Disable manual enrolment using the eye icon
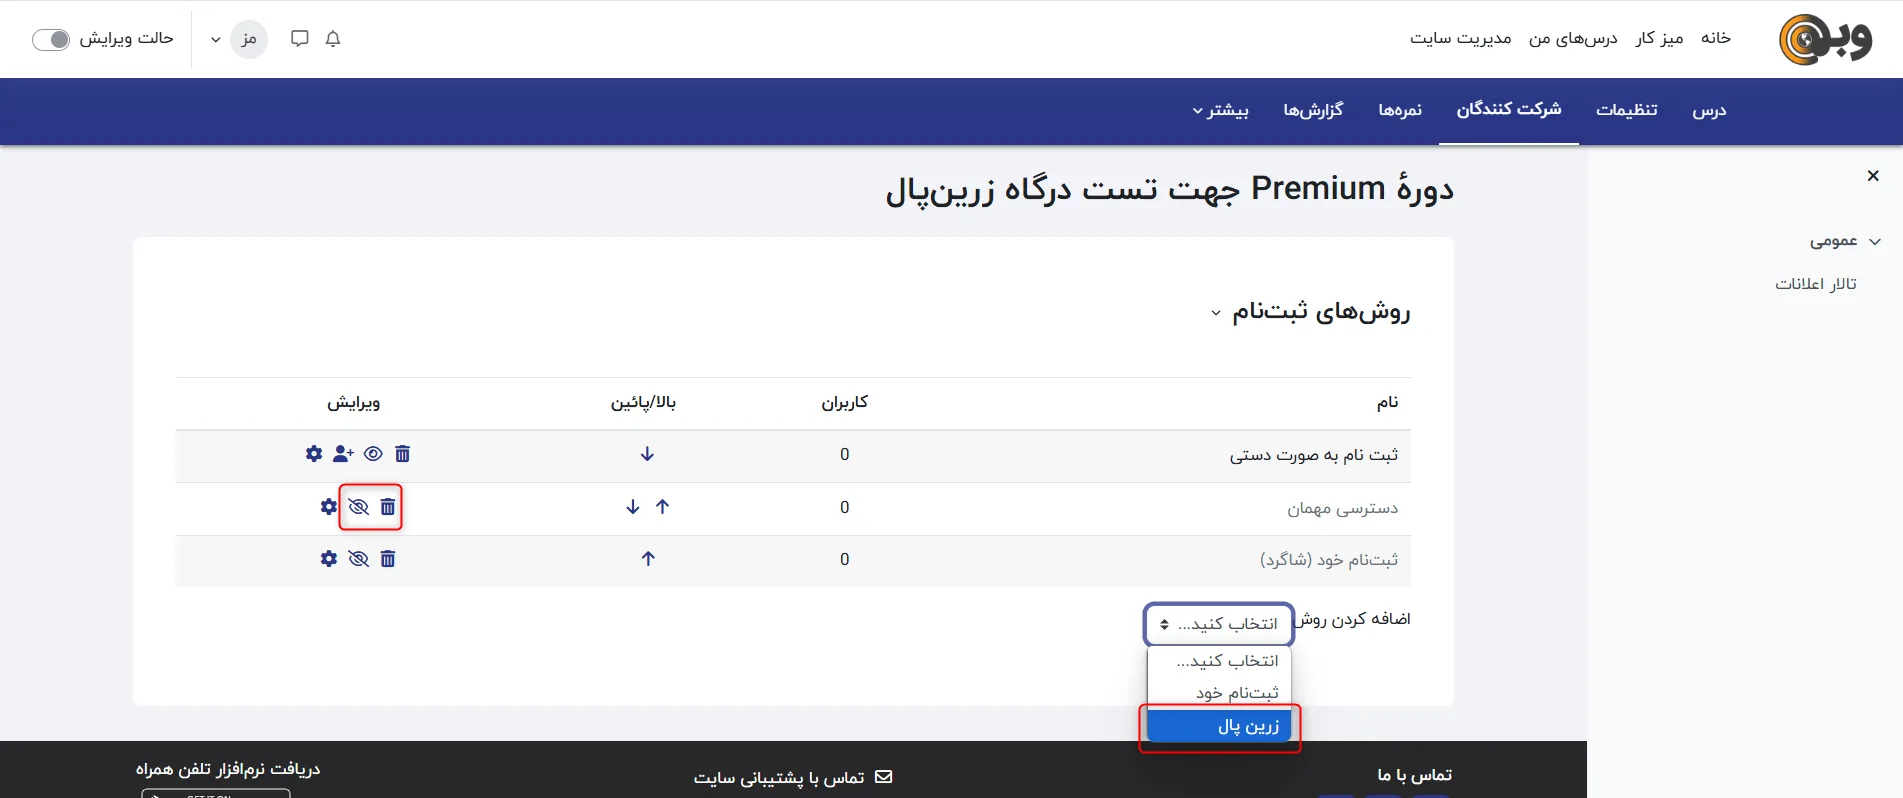Image resolution: width=1903 pixels, height=798 pixels. coord(373,454)
